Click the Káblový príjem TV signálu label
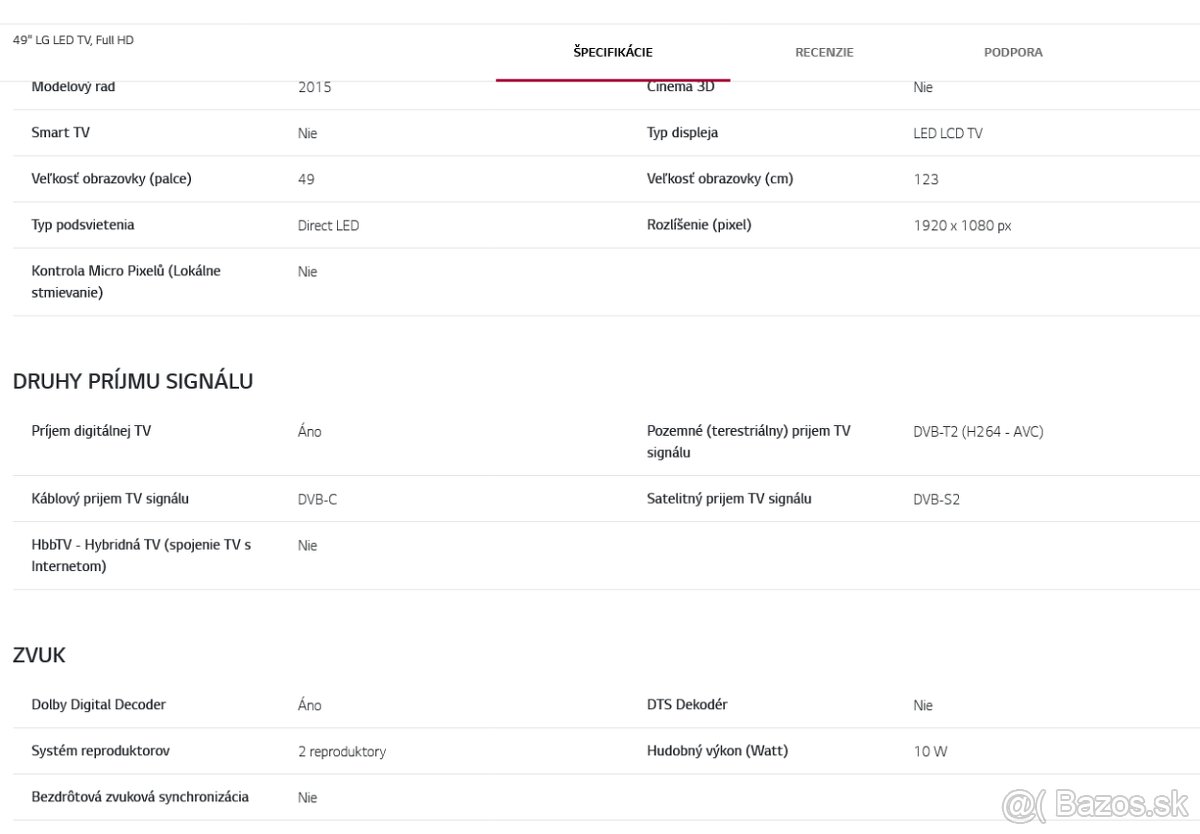Image resolution: width=1200 pixels, height=834 pixels. [x=110, y=498]
